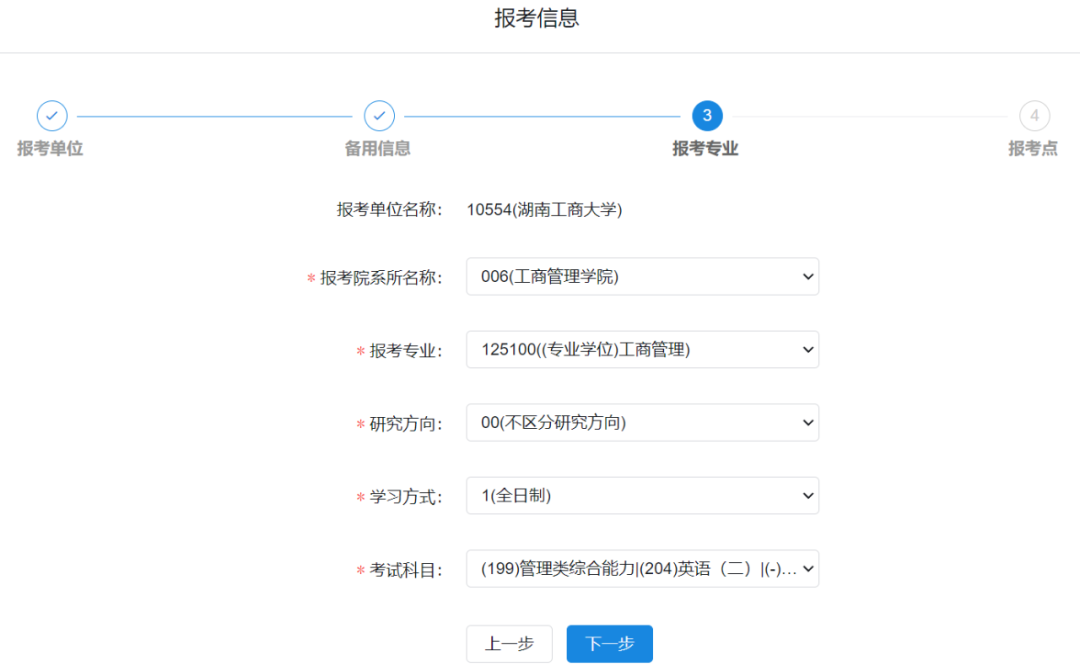Click the checkmark icon for step 报考单位
The image size is (1080, 672).
(x=52, y=116)
